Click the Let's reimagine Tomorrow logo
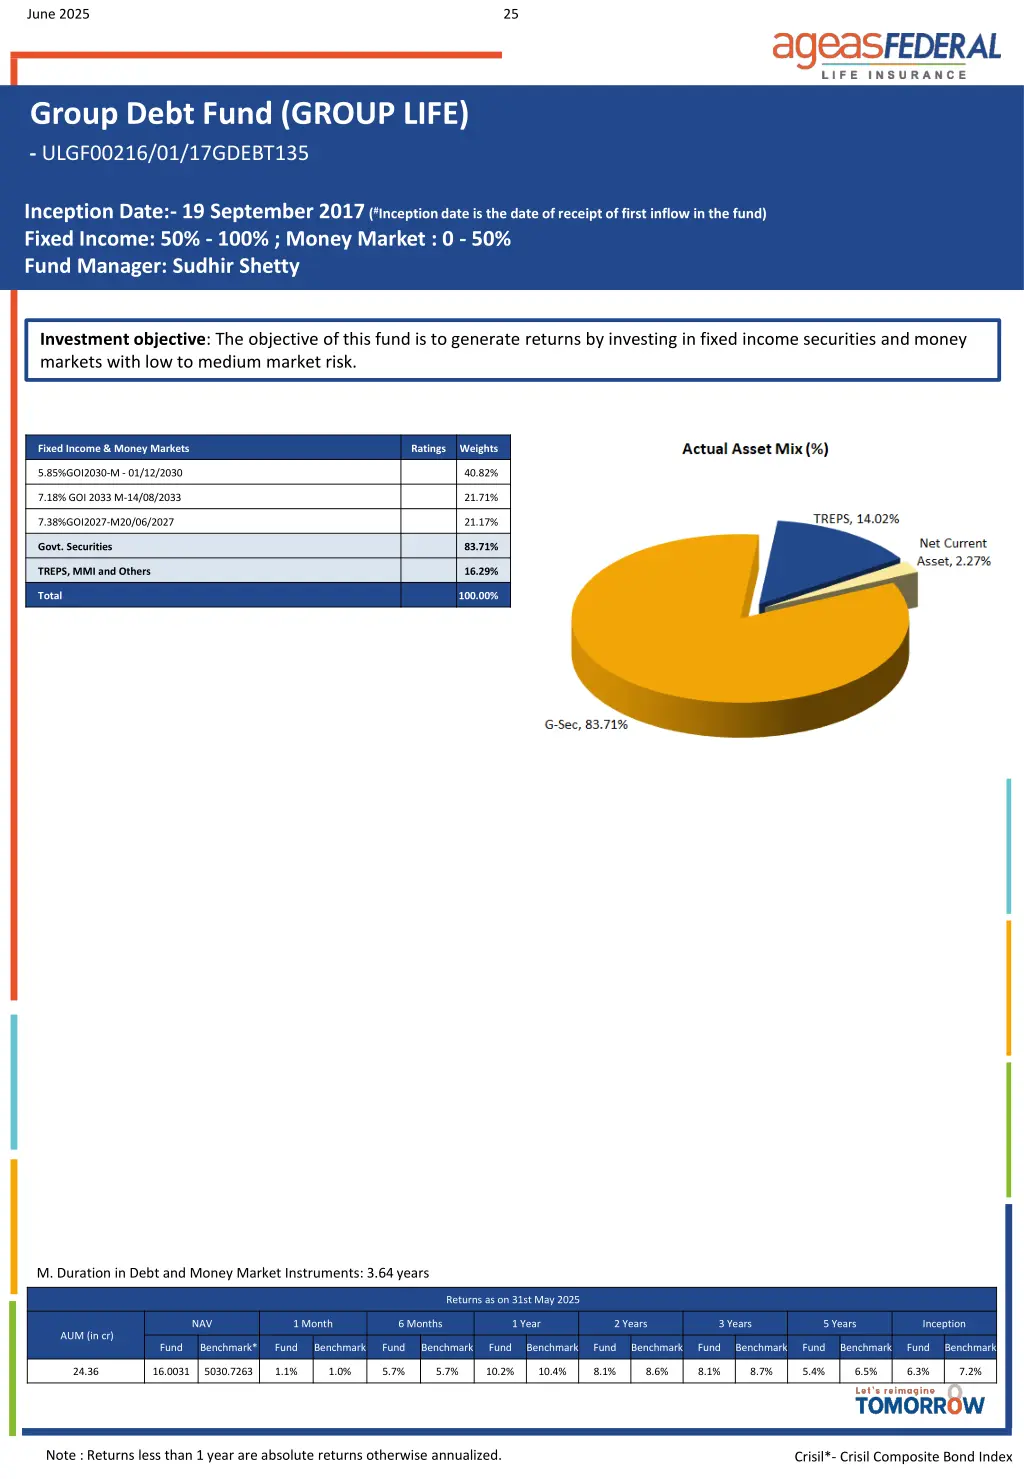 click(x=920, y=1401)
